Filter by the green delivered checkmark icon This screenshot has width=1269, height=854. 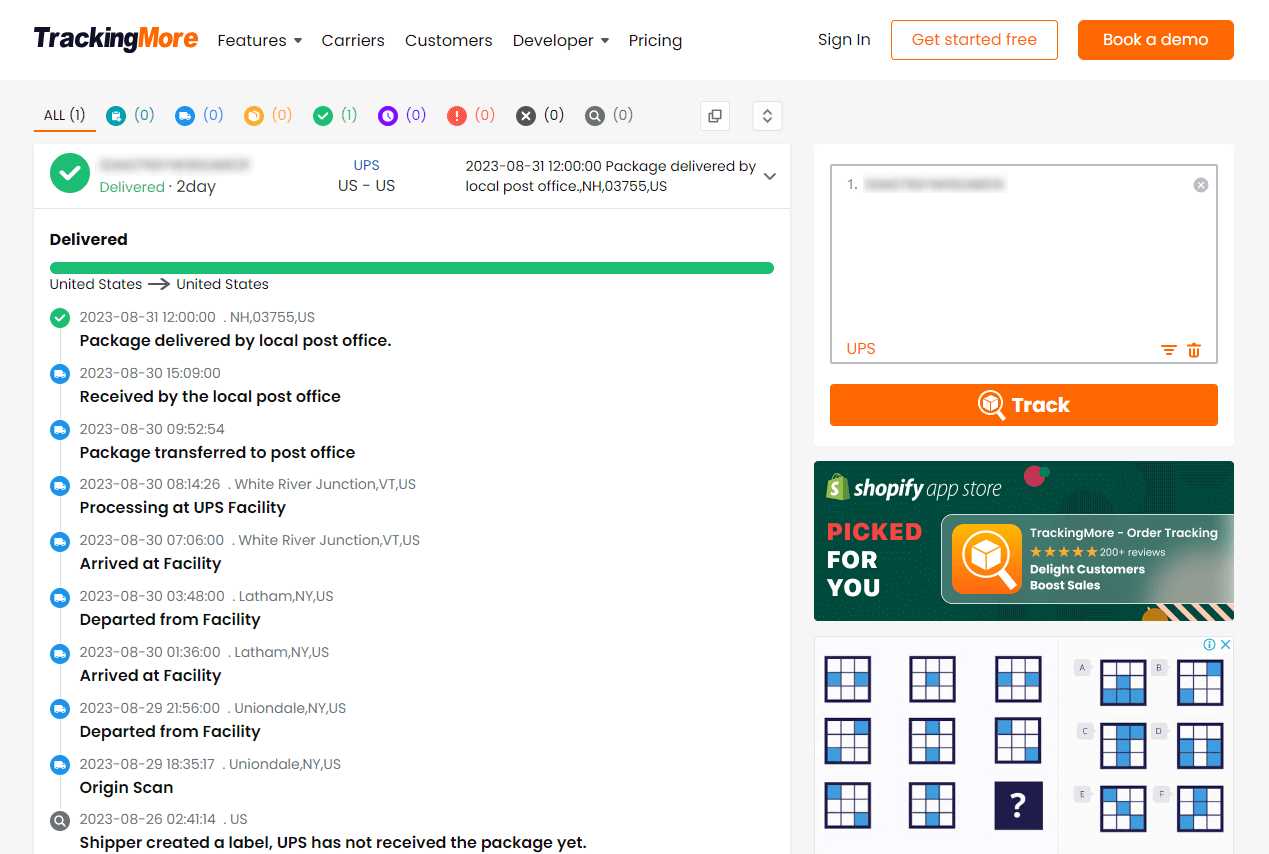point(323,116)
